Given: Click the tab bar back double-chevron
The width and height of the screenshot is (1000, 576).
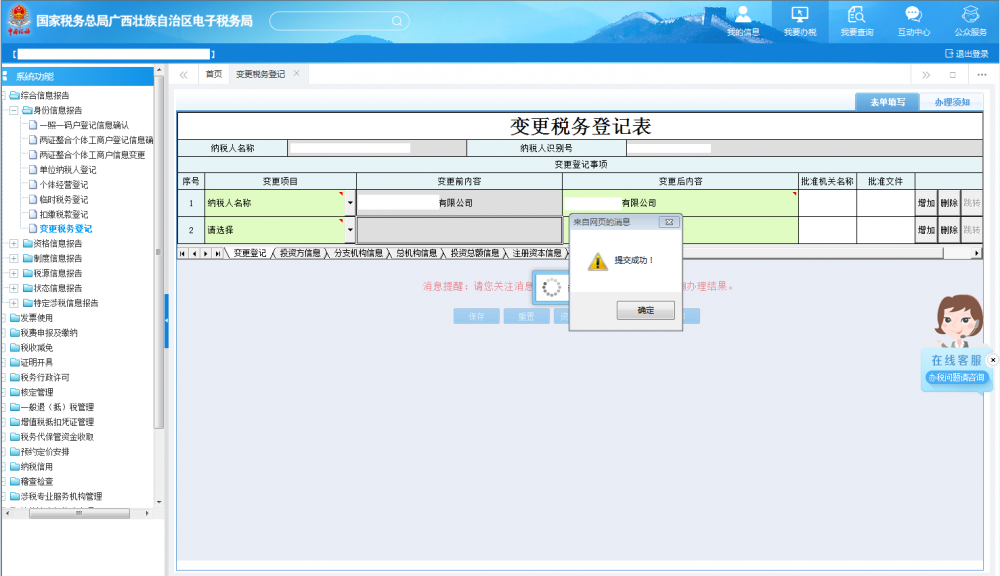Looking at the screenshot, I should point(184,75).
